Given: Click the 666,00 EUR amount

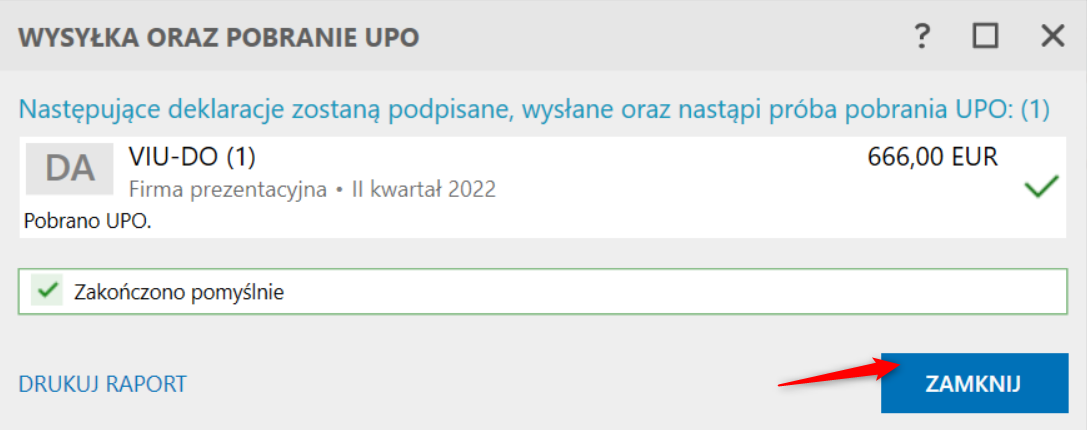Looking at the screenshot, I should [932, 157].
